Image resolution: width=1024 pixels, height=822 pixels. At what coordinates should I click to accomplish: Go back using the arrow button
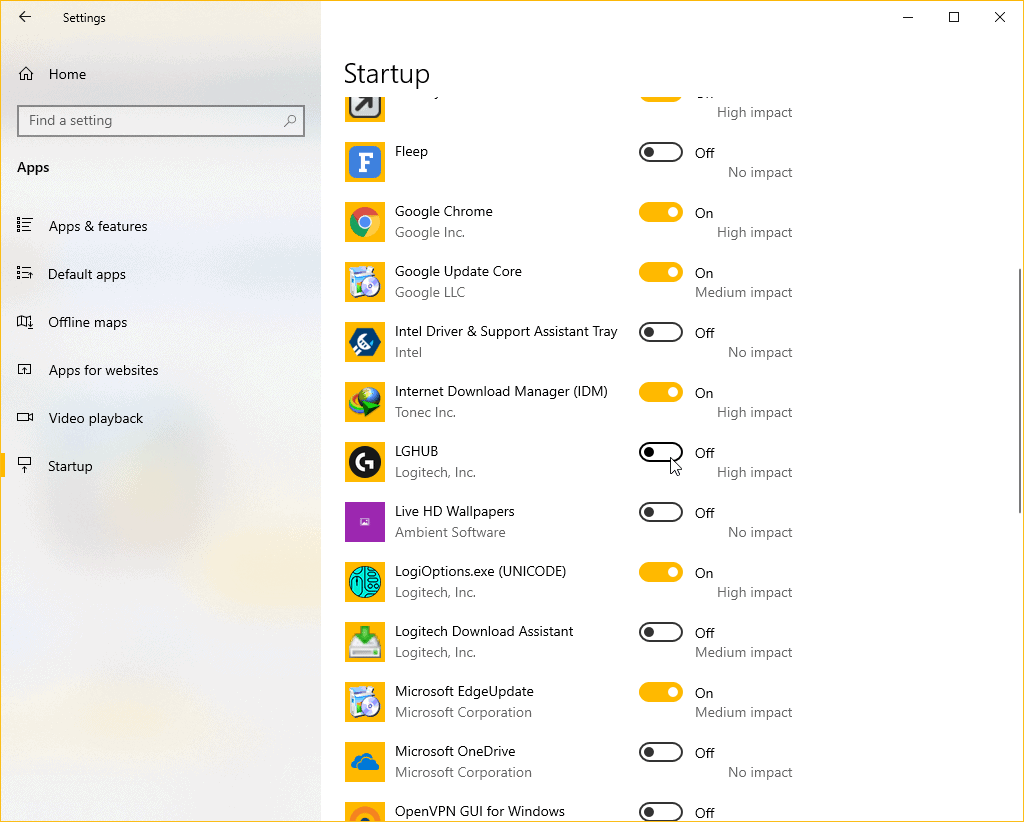(24, 17)
